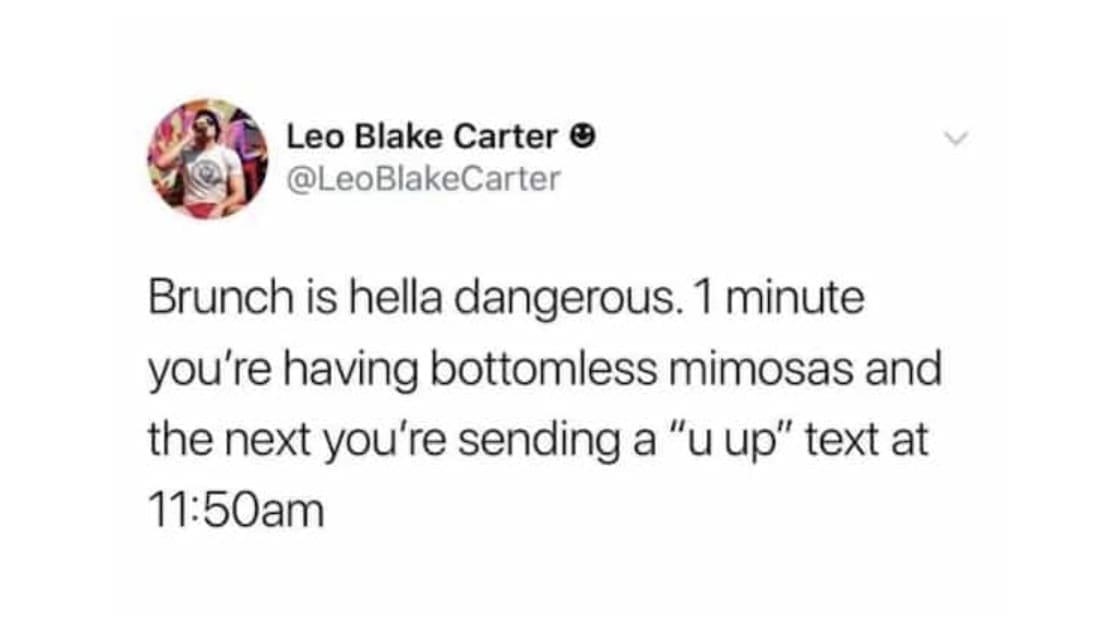Select the word Brunch in the tweet
The width and height of the screenshot is (1110, 634).
(x=221, y=296)
